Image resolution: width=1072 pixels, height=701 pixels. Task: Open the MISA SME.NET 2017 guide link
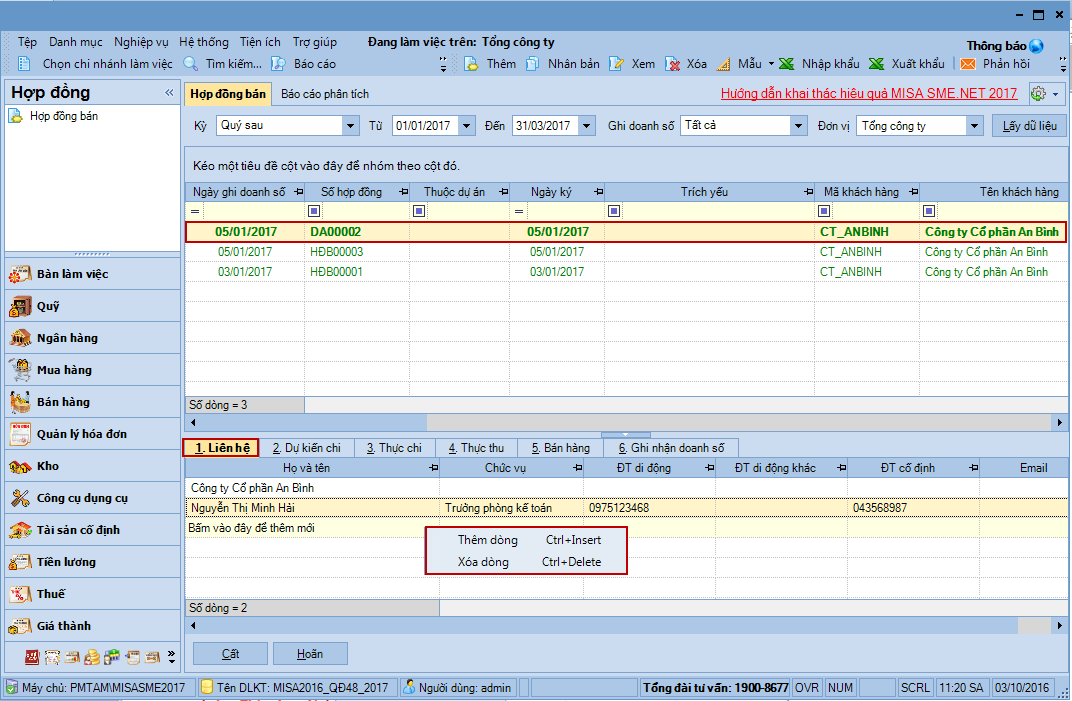click(x=869, y=94)
